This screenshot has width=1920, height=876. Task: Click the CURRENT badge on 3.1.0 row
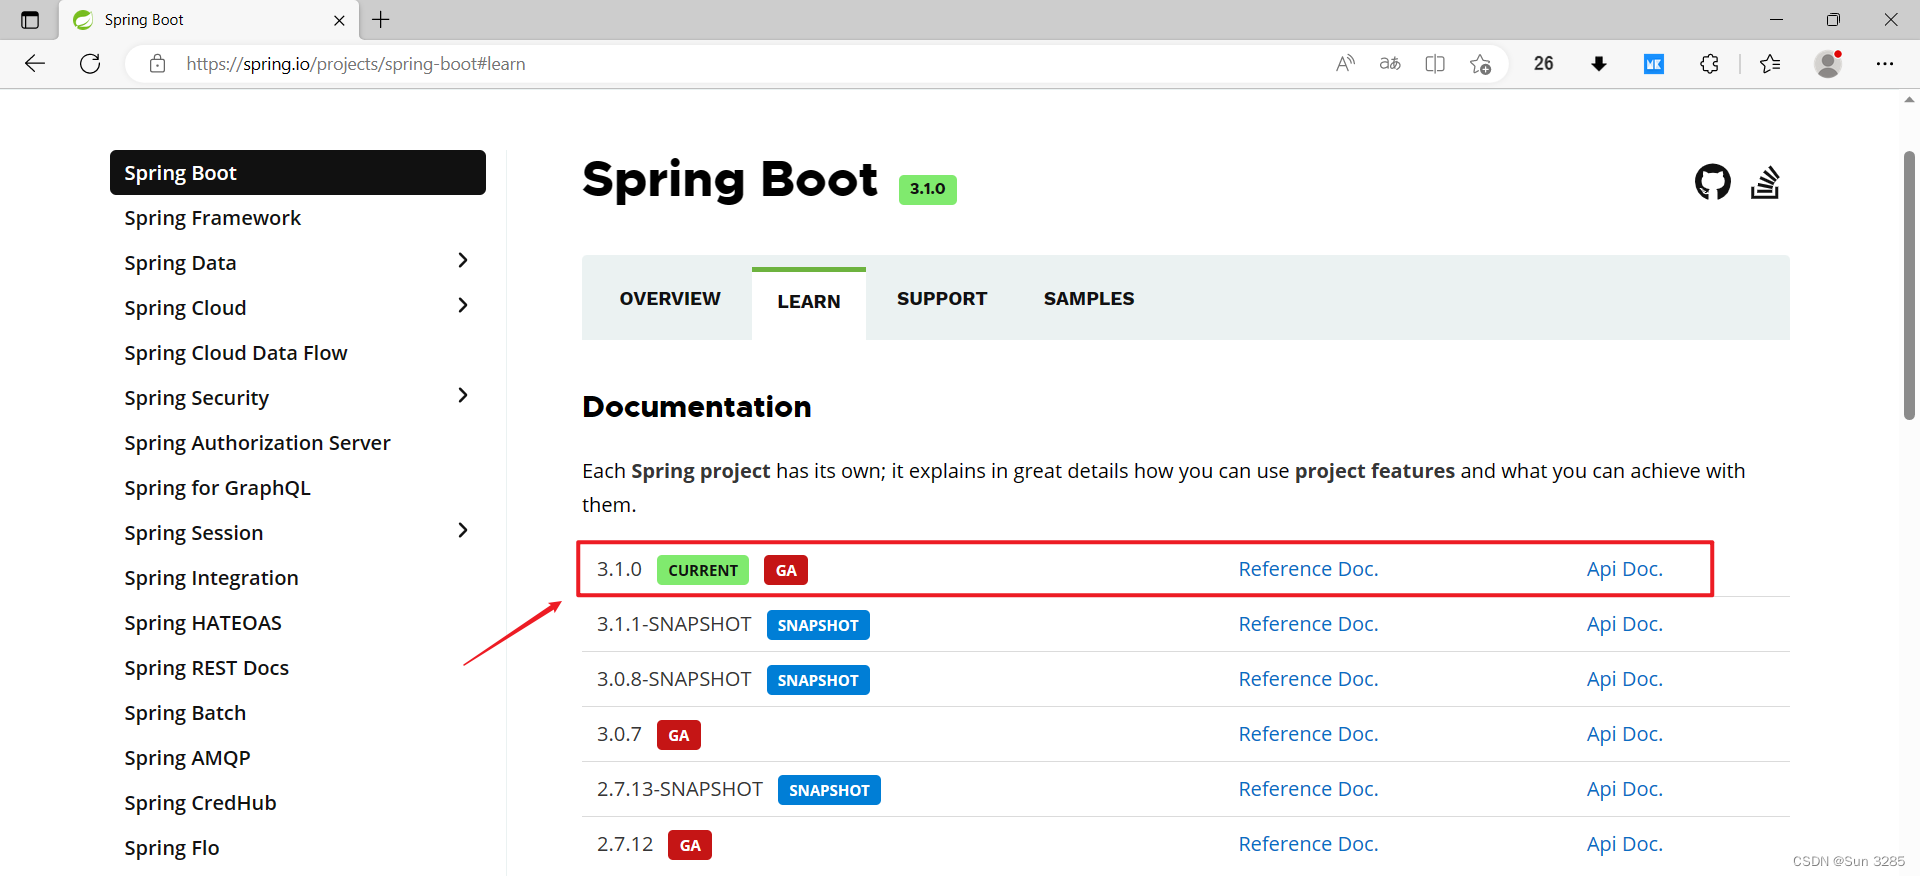coord(703,570)
